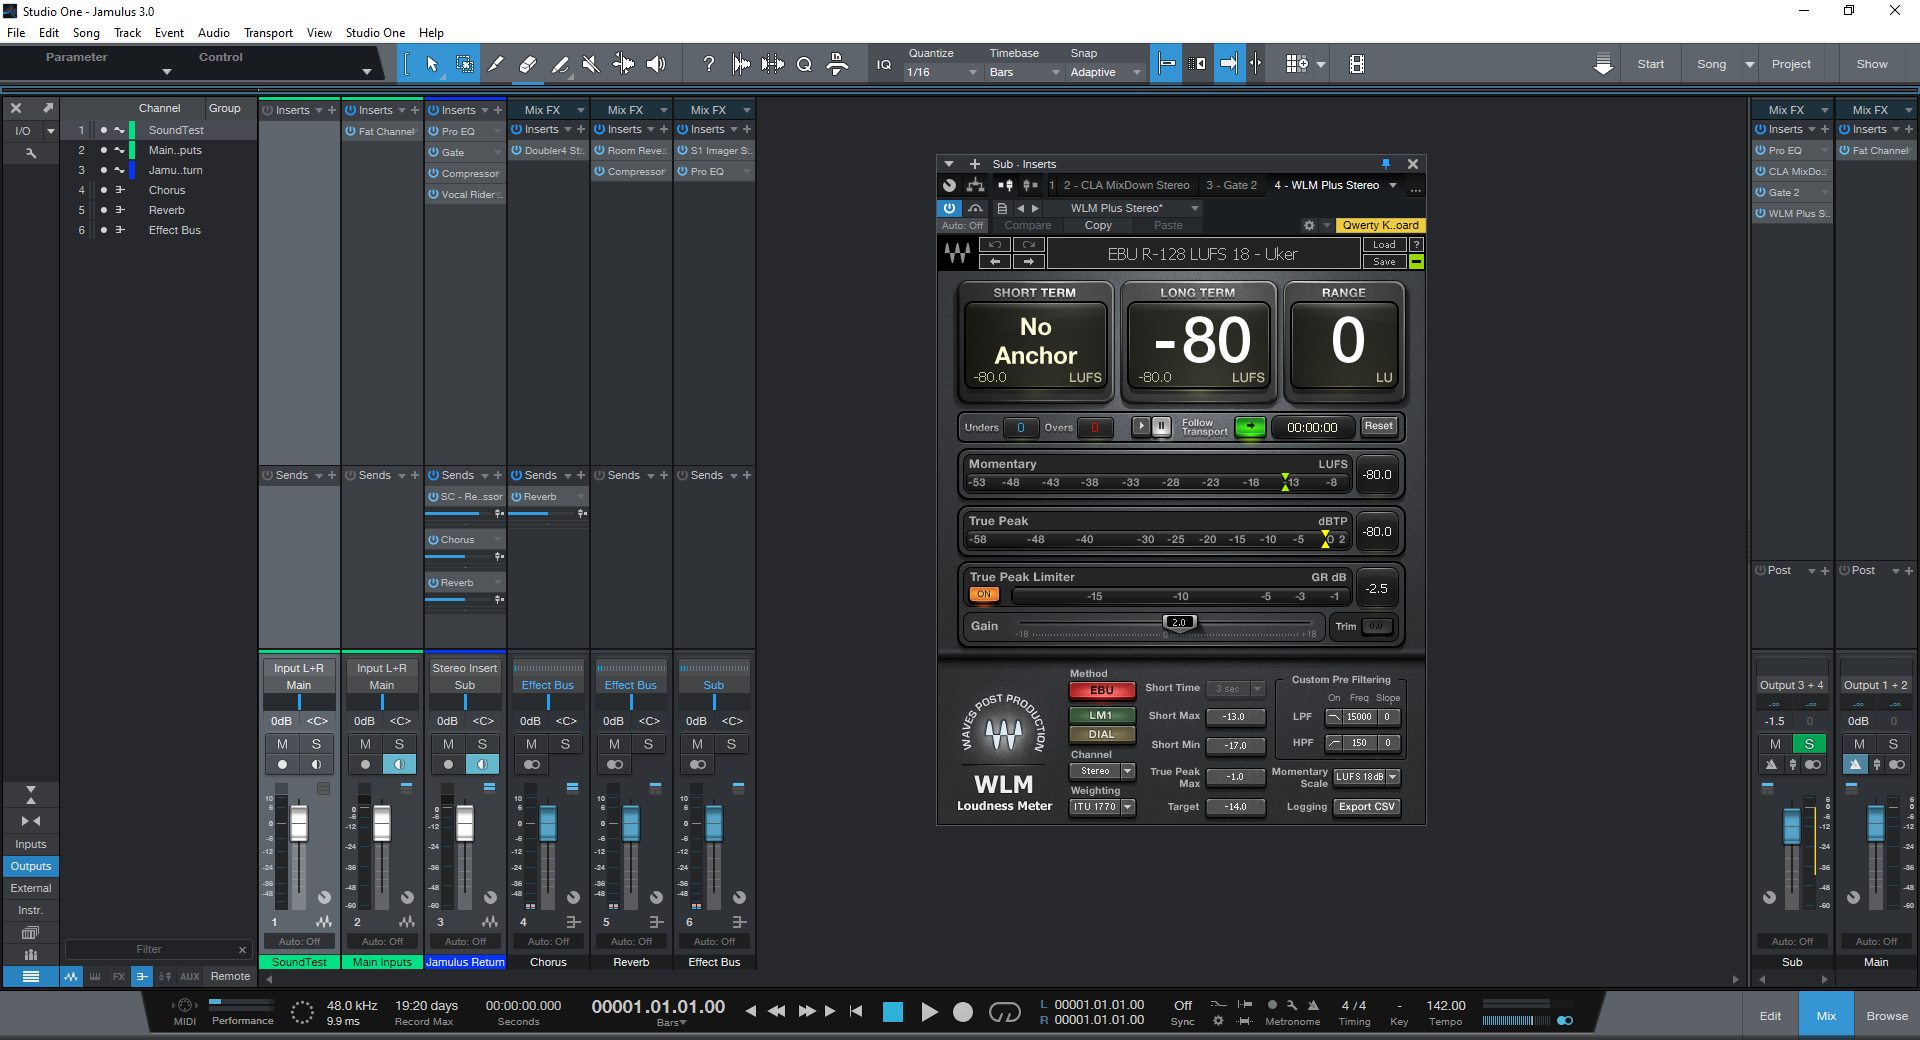Select the Range tool
The image size is (1920, 1040).
[464, 64]
